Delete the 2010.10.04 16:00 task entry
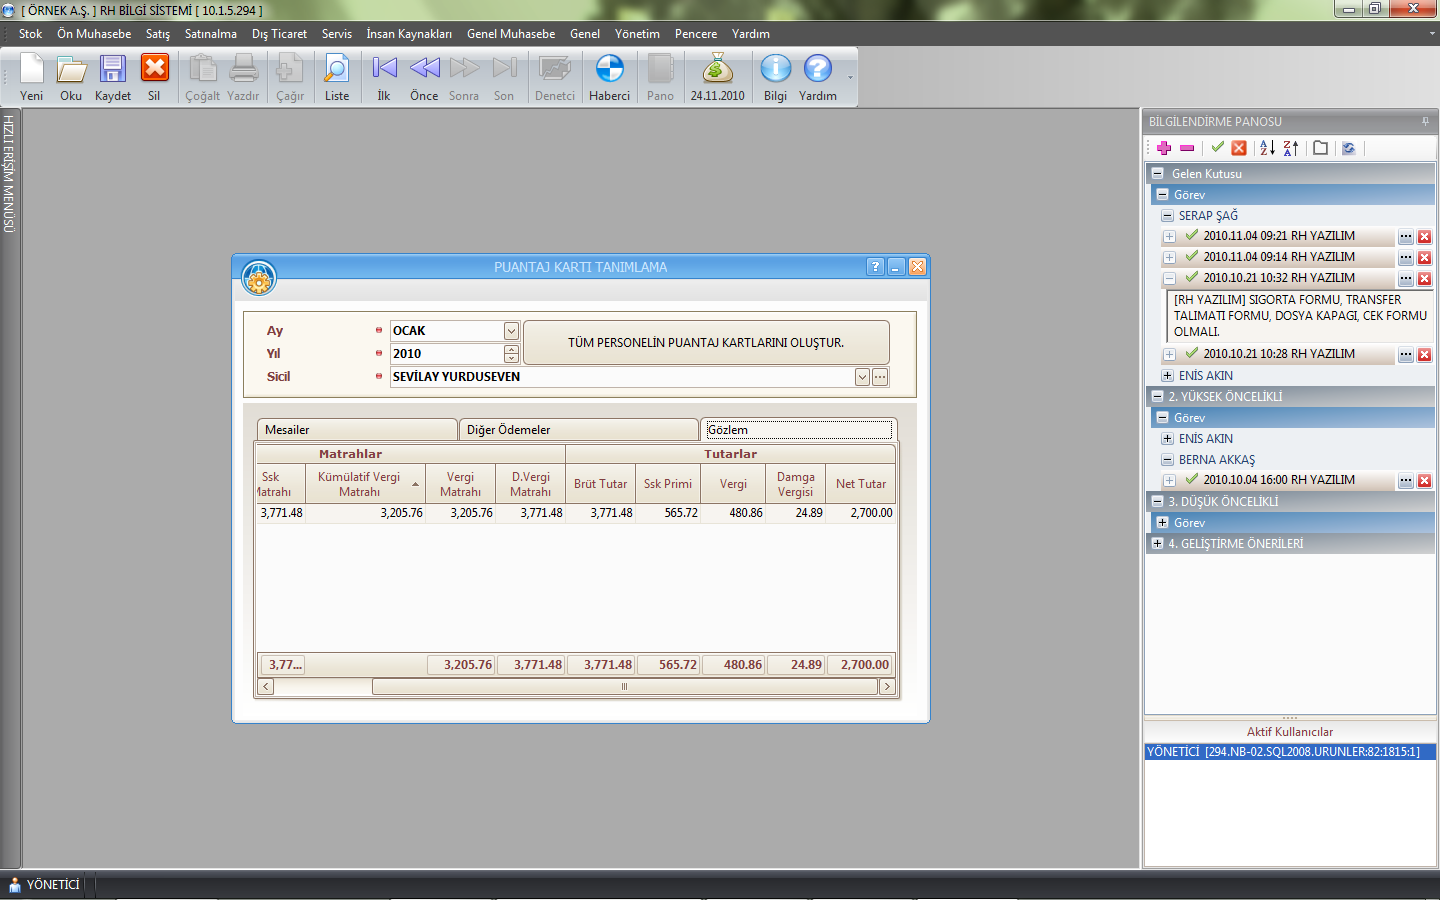Screen dimensions: 1440x900 coord(1425,481)
